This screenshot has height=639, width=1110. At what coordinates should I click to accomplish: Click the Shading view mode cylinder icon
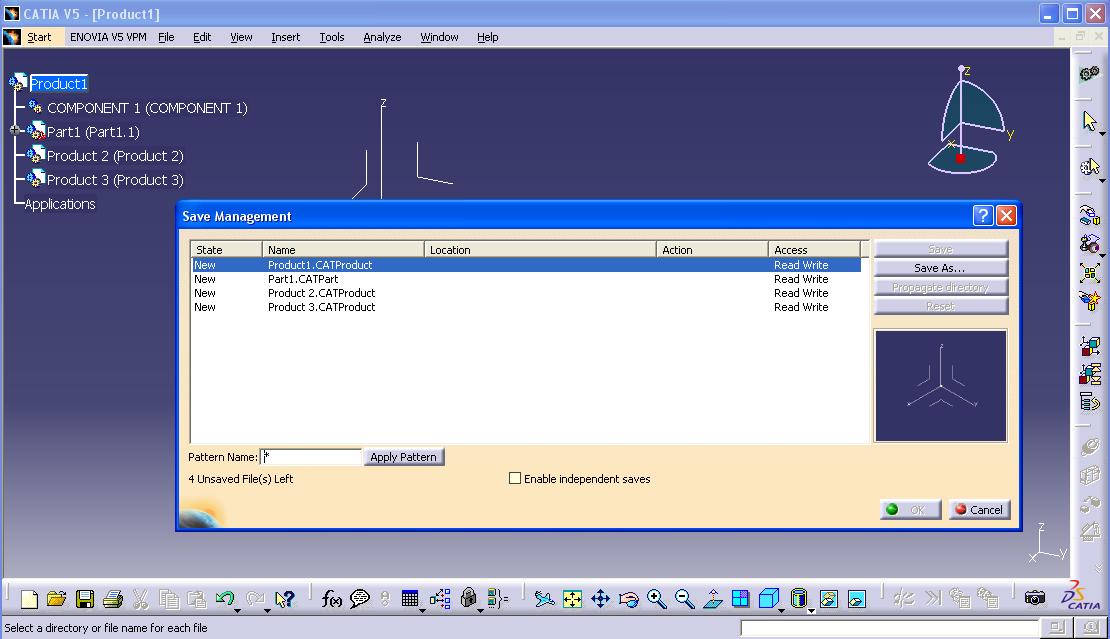click(799, 599)
